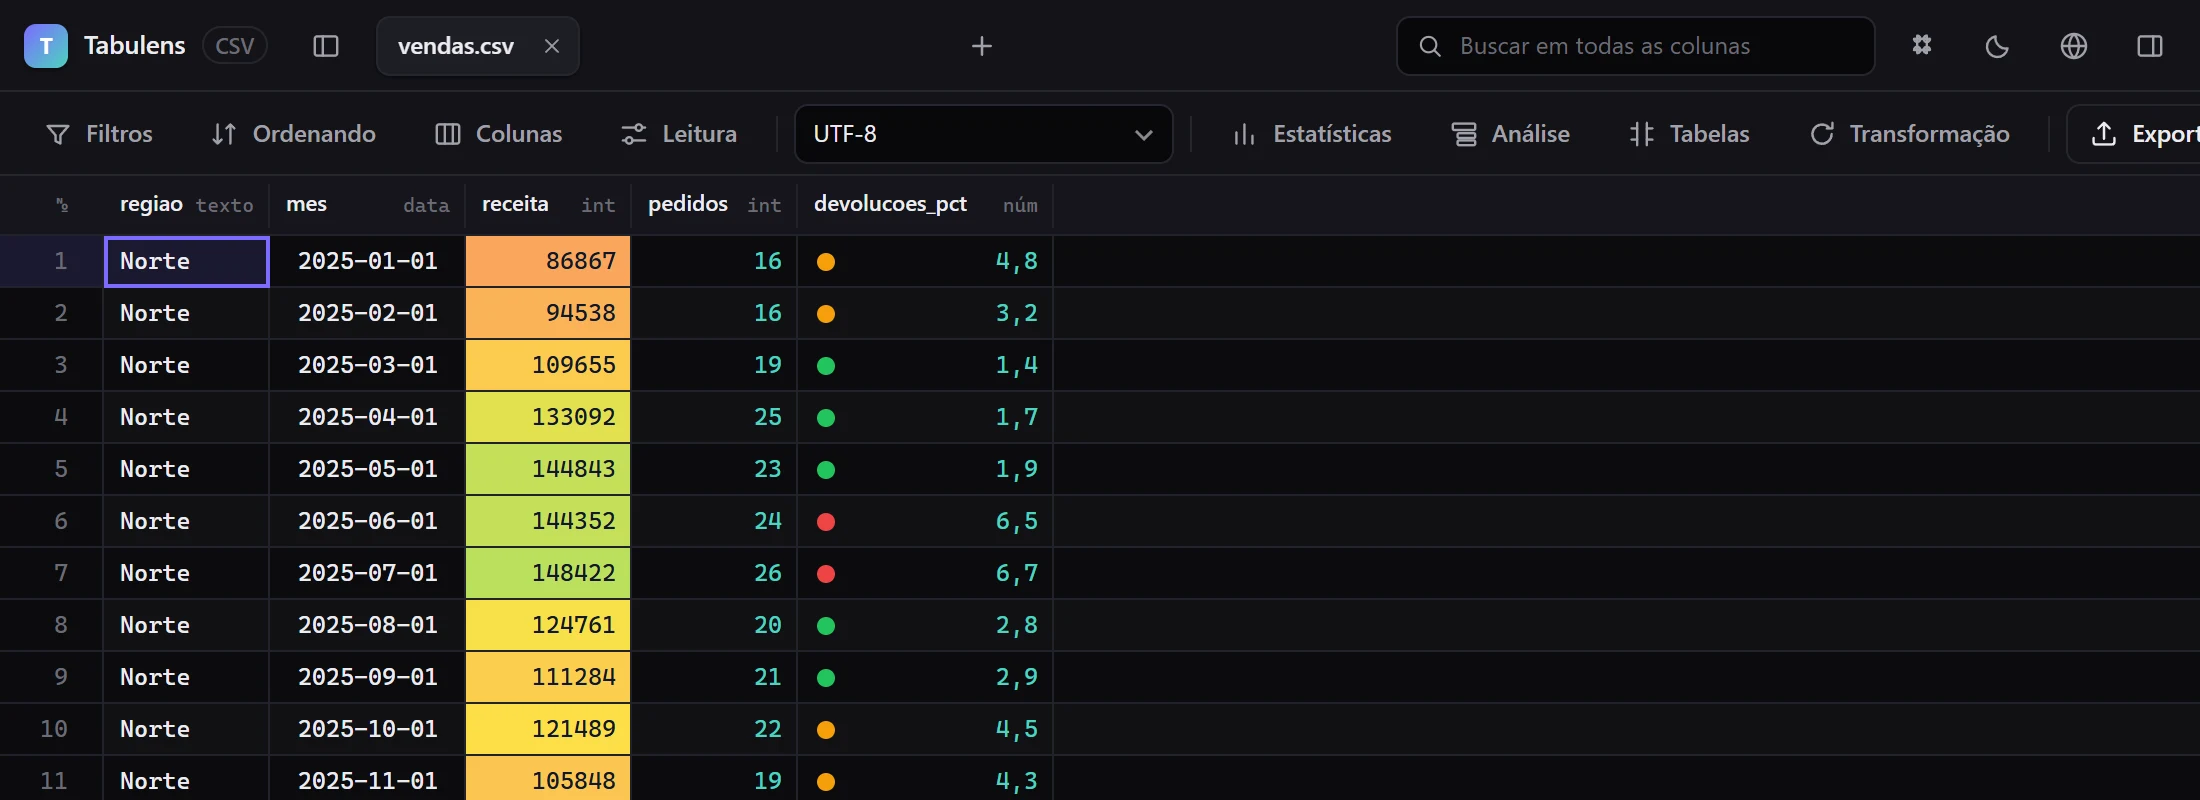
Task: Open the extensions puzzle icon
Action: click(1922, 46)
